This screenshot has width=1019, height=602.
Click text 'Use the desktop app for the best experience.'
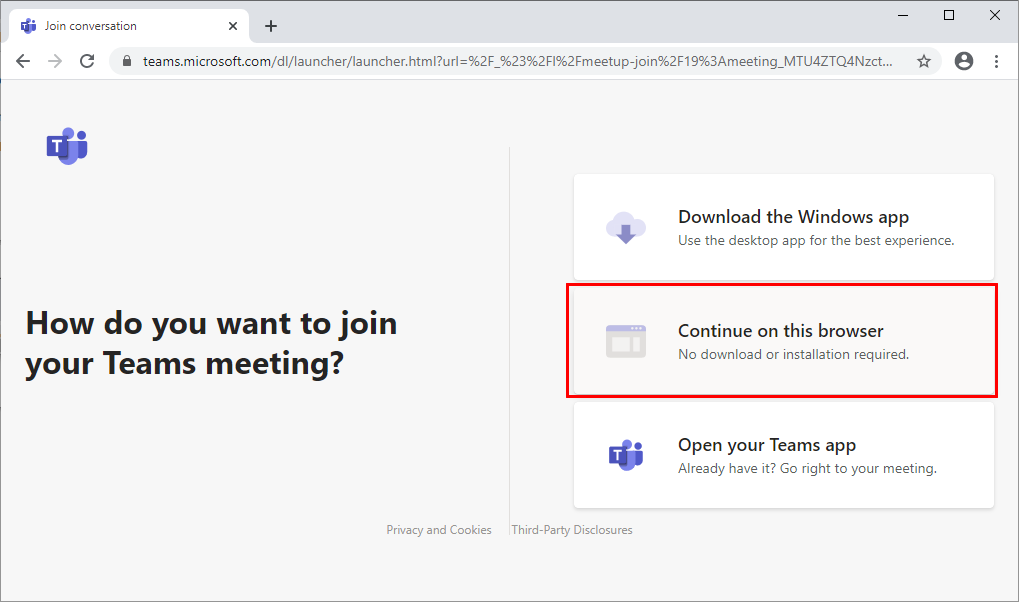[x=816, y=241]
